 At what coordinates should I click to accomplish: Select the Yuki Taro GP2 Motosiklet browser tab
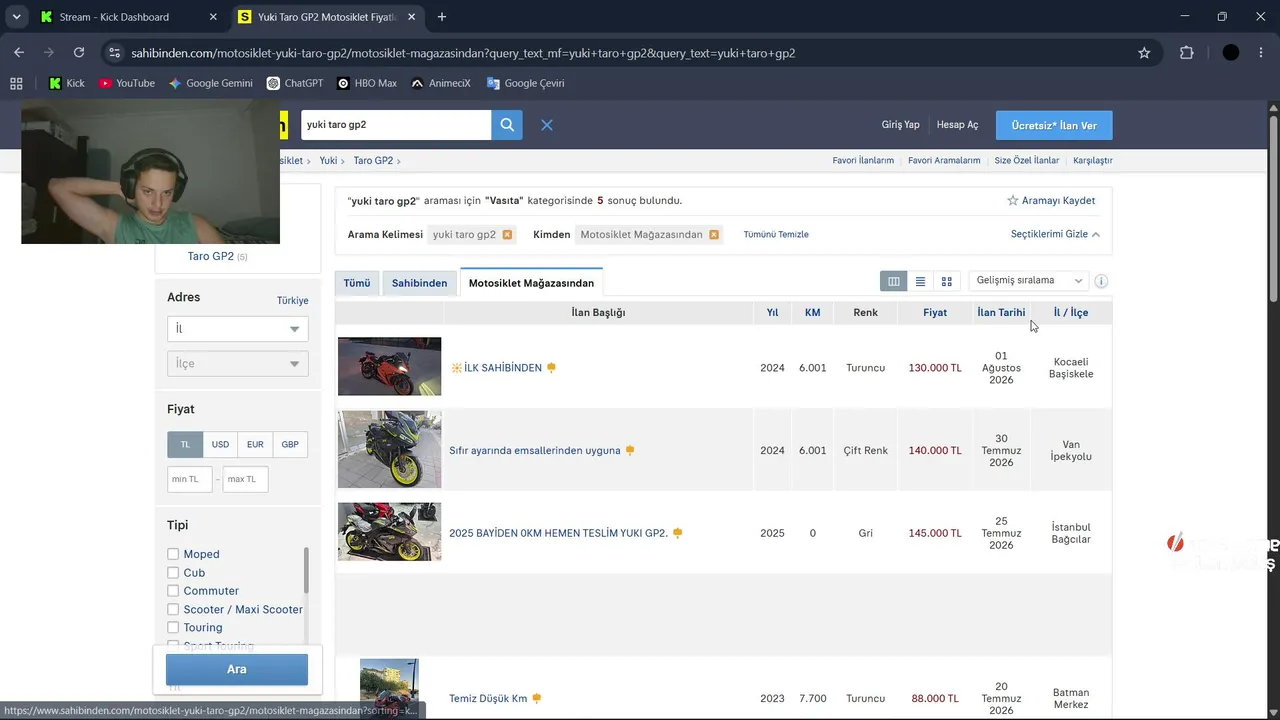click(327, 17)
